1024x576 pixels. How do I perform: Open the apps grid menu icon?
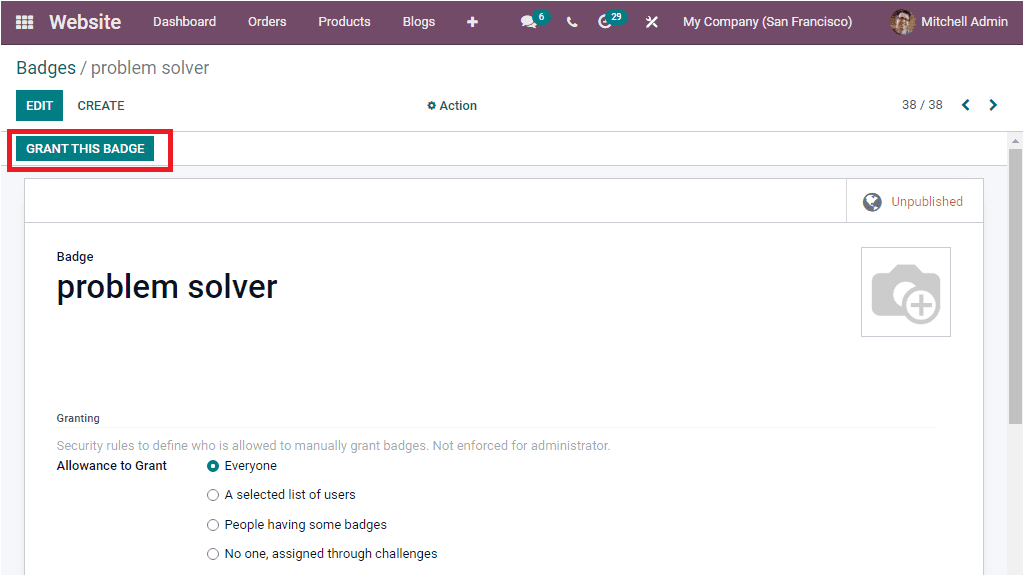24,21
